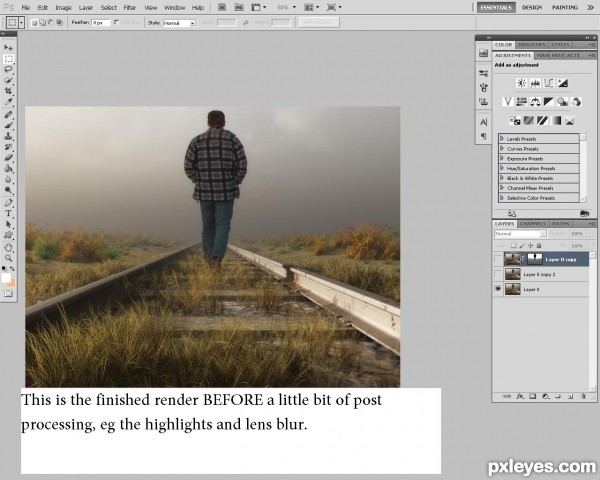600x480 pixels.
Task: Switch to the Painting workspace
Action: pos(564,7)
